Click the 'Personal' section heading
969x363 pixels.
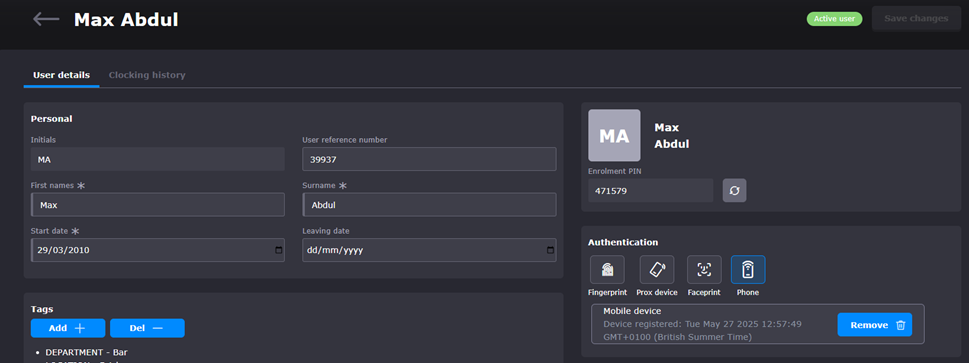[x=51, y=119]
